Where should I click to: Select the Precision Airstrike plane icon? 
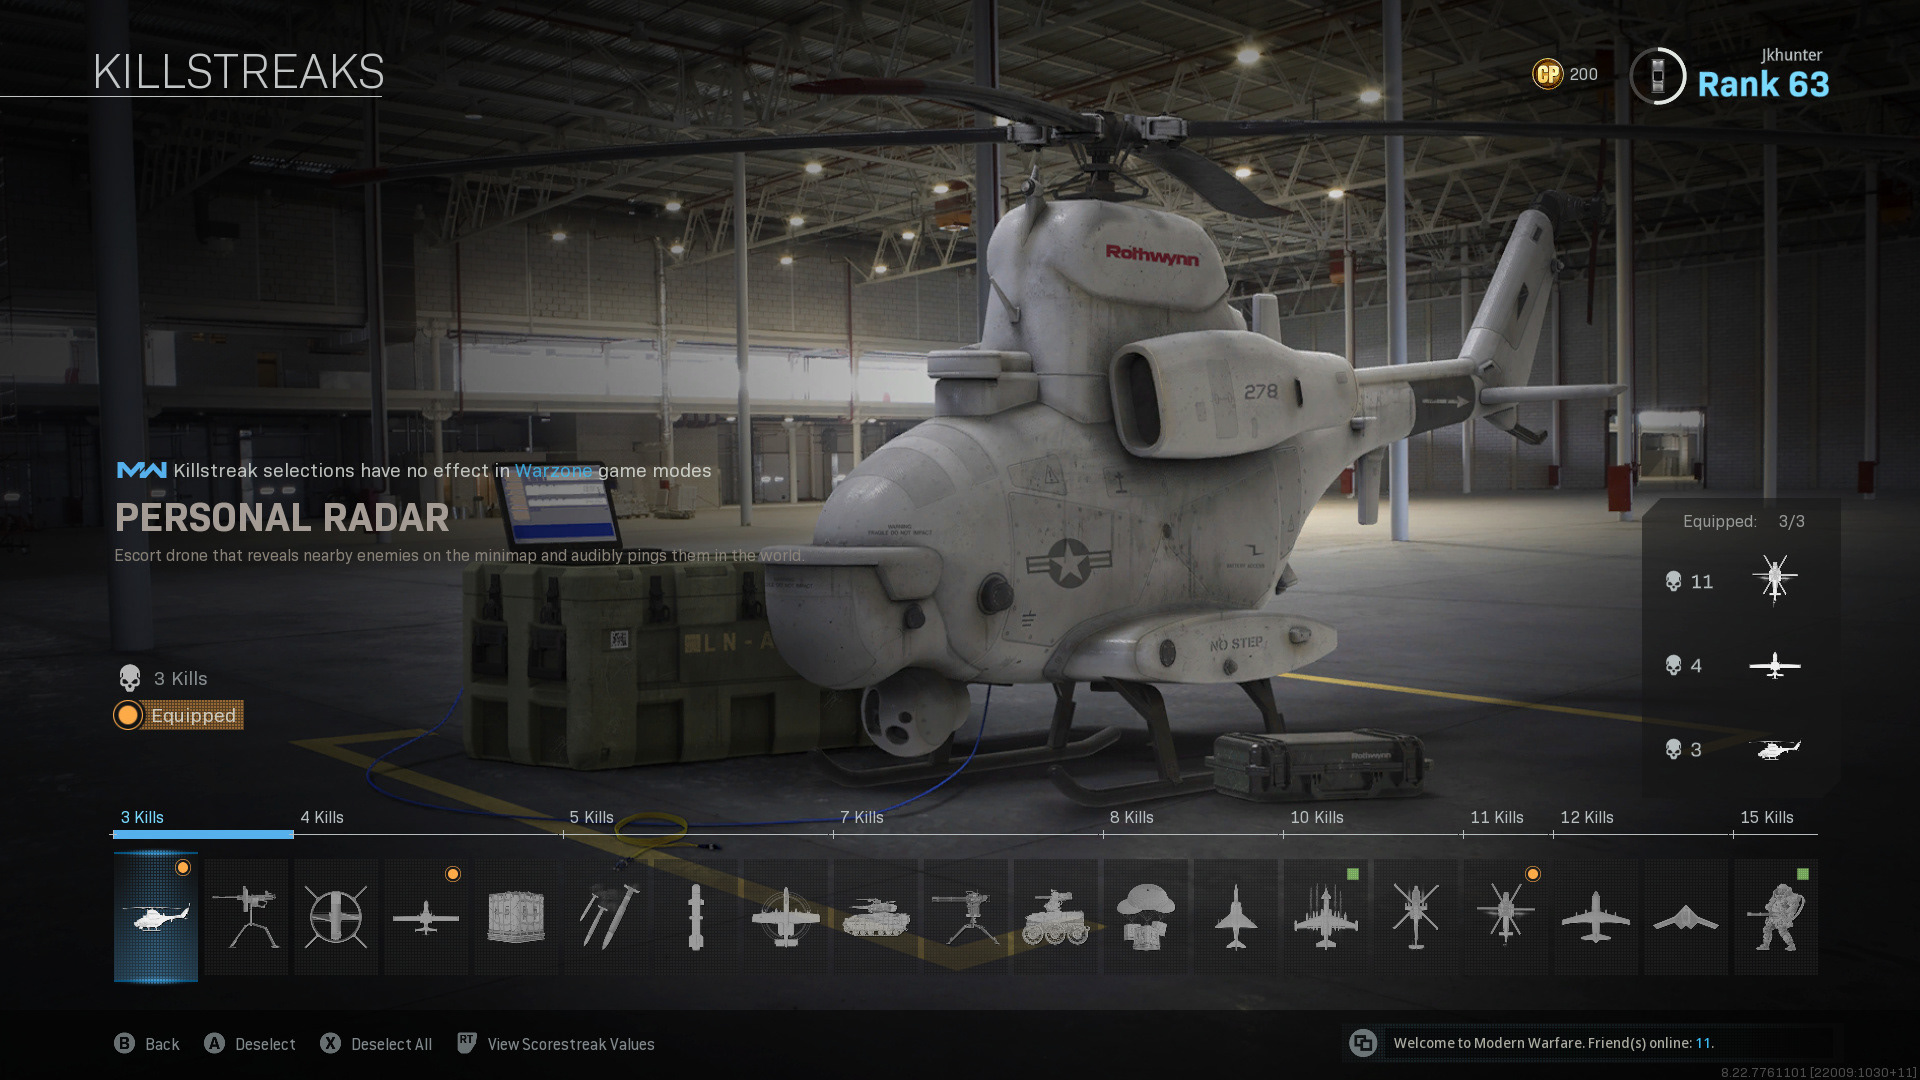point(786,917)
